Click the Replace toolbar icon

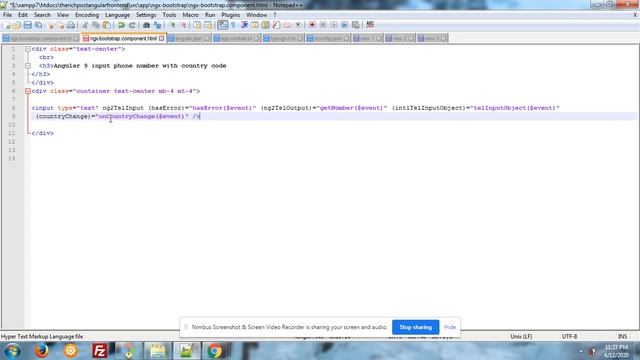[157, 25]
